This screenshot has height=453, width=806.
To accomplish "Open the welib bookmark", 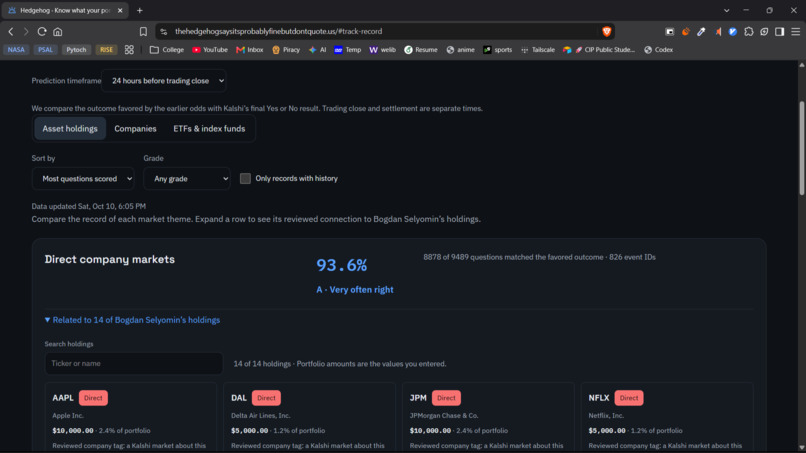I will point(382,50).
